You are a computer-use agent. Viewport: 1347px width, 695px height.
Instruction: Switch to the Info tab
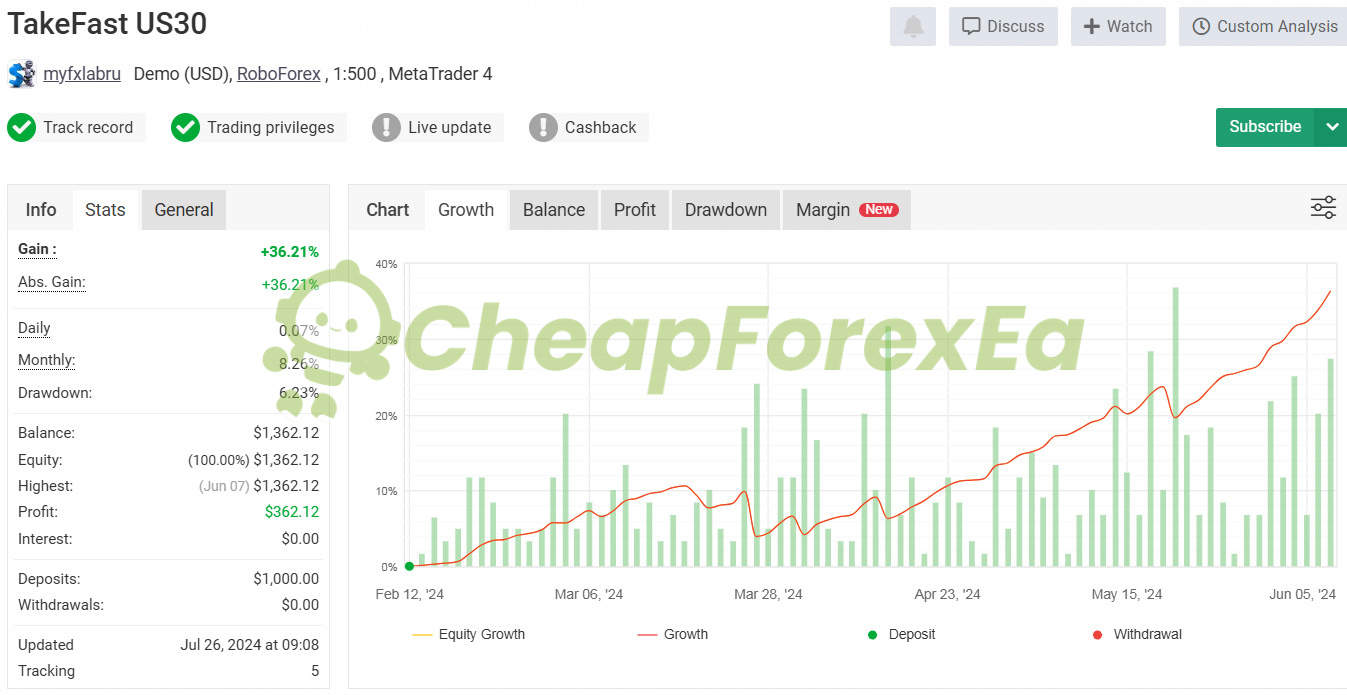coord(41,210)
